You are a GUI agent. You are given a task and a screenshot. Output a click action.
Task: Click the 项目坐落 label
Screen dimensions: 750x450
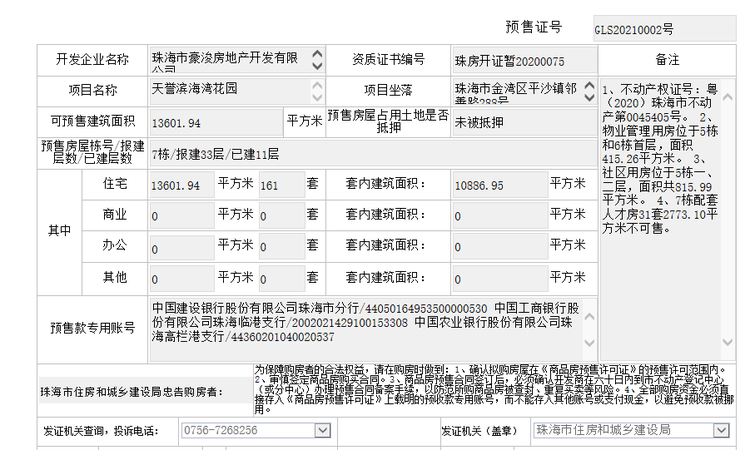pos(388,90)
